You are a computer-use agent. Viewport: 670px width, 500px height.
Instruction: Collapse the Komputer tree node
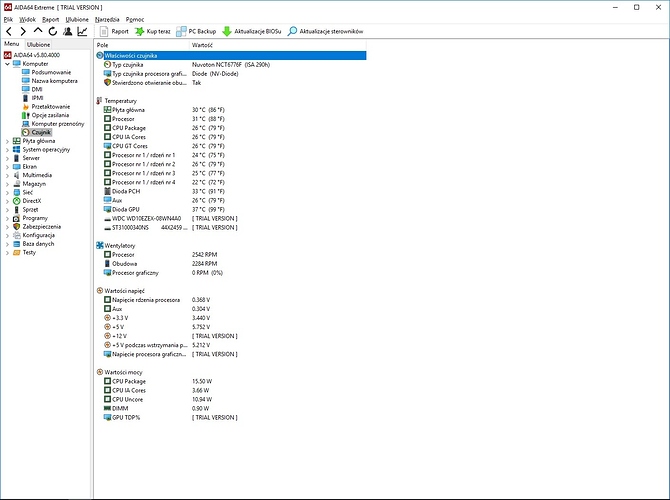(x=7, y=64)
